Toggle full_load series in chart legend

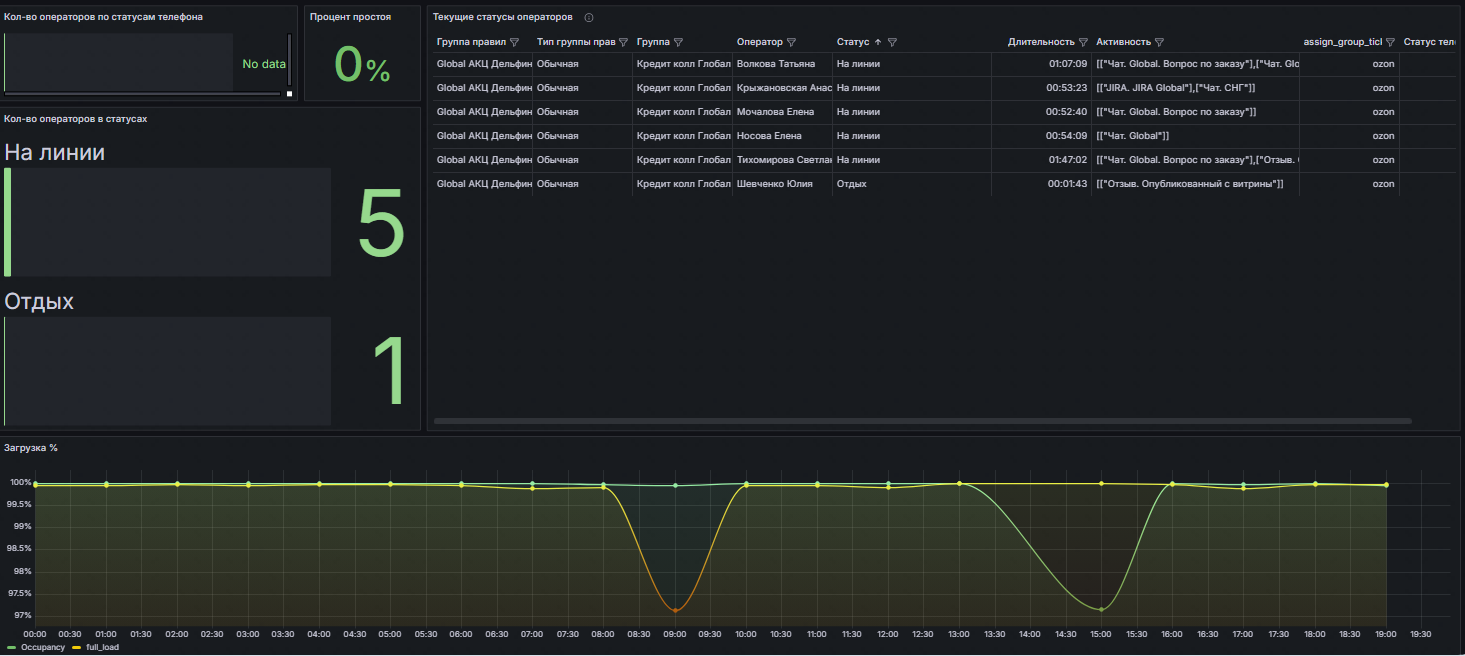click(x=100, y=648)
